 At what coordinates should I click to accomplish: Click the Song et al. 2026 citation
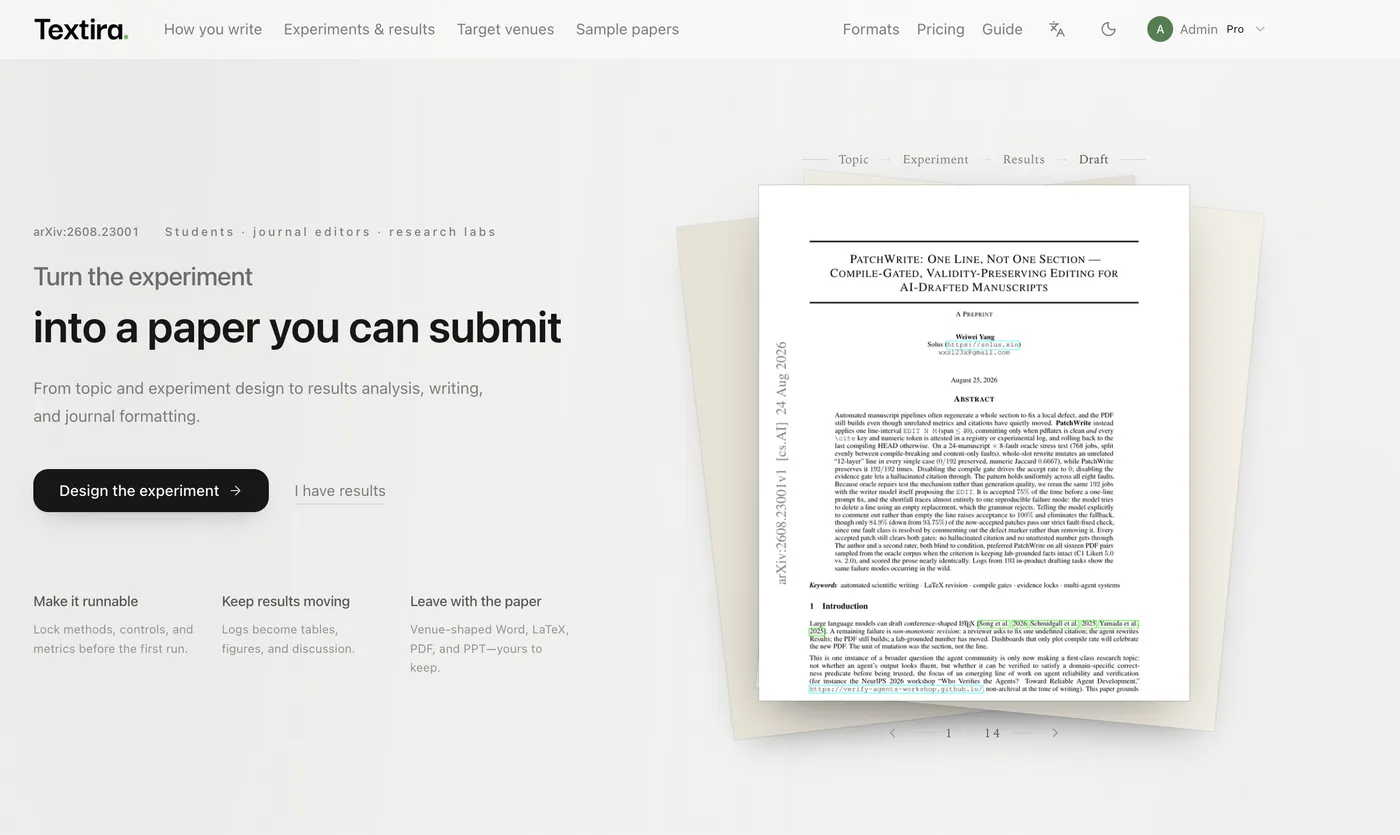tap(1003, 623)
